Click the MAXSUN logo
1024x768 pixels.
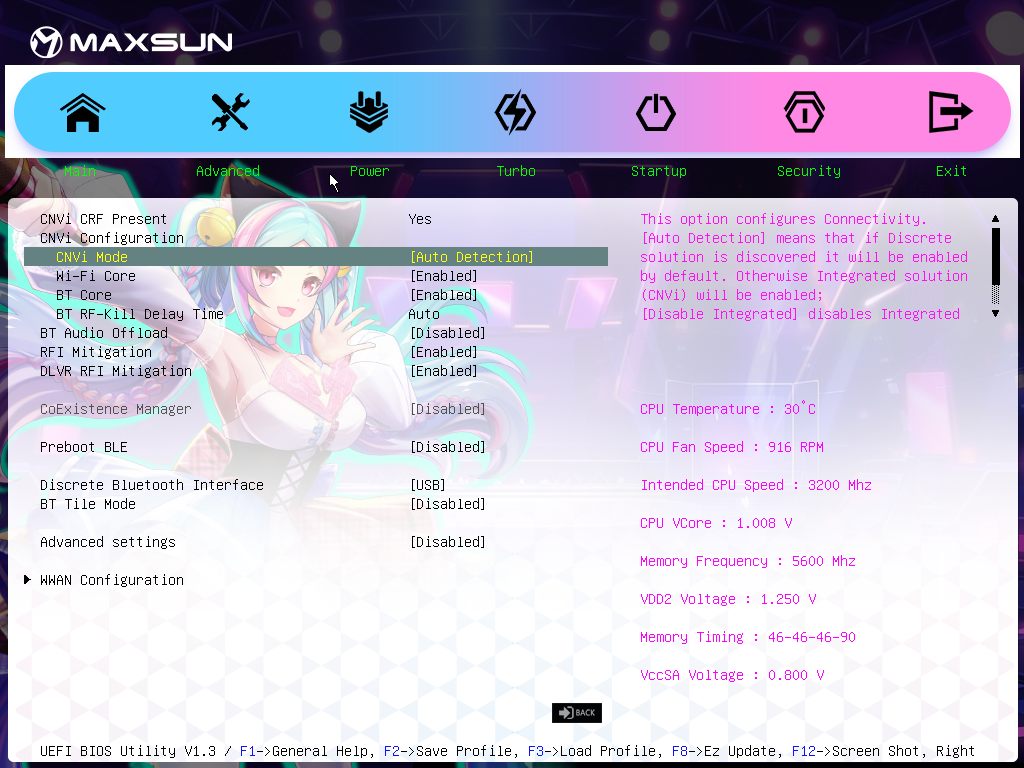131,42
